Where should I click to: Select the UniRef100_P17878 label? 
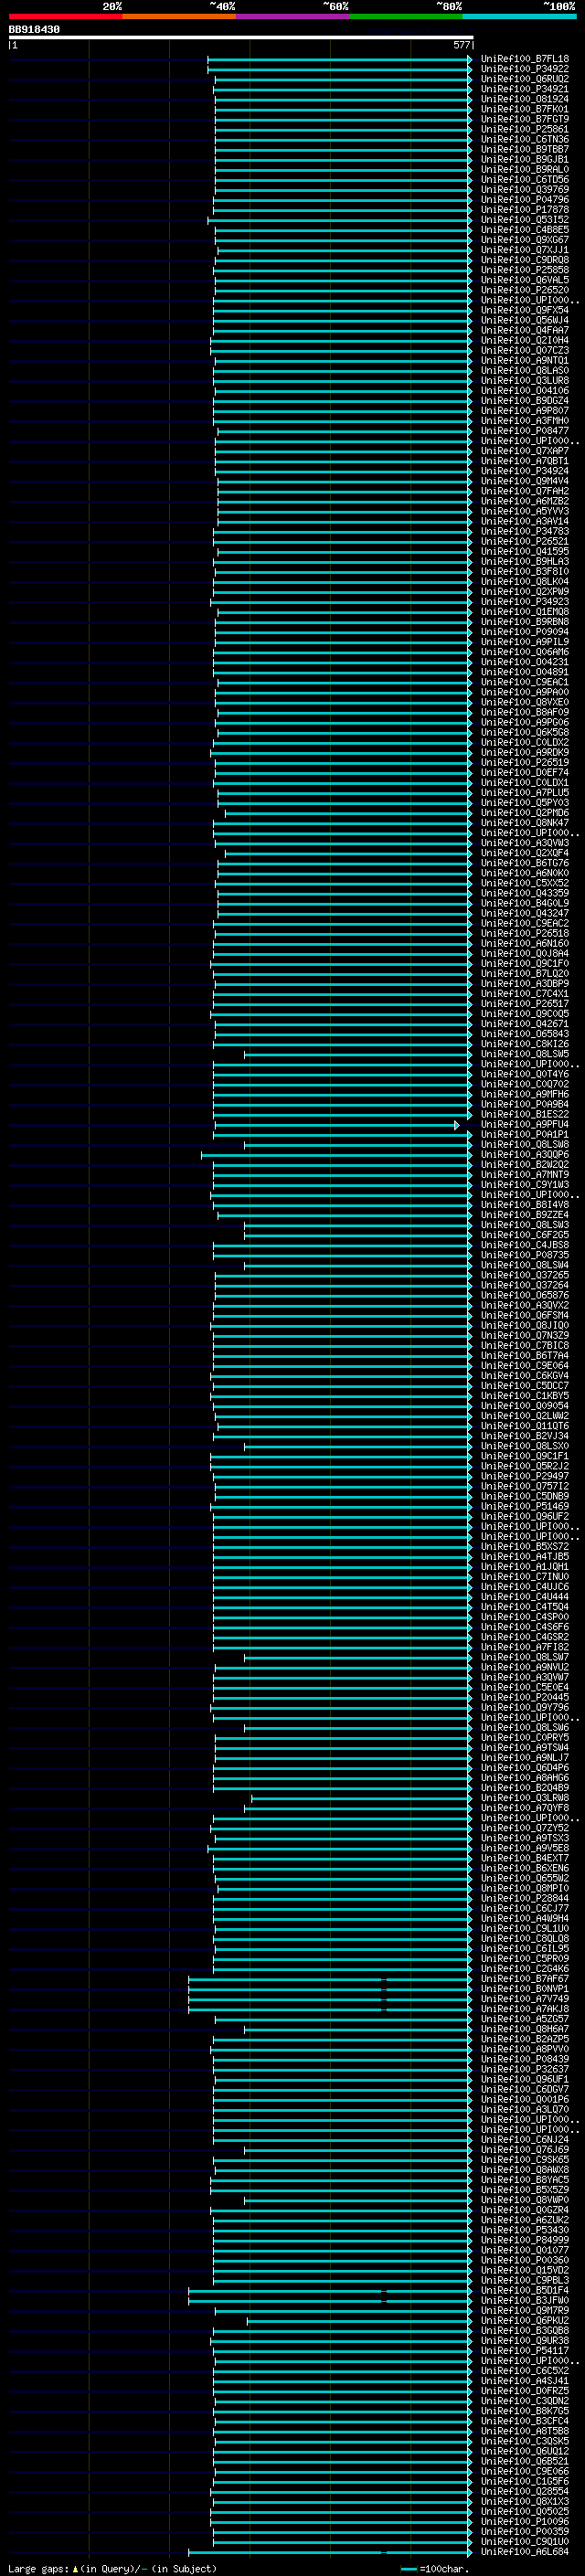[x=524, y=209]
